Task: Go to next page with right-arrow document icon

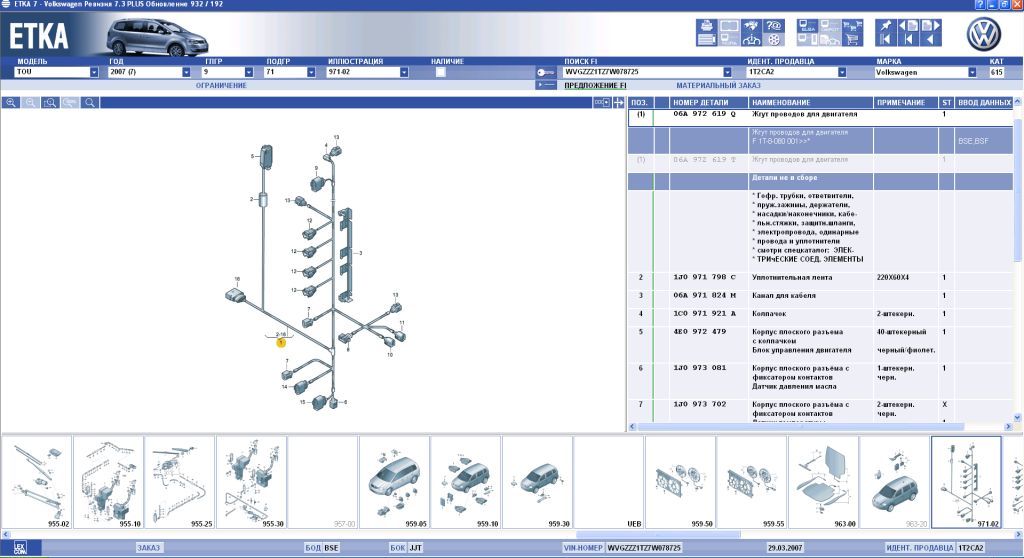Action: click(x=931, y=25)
